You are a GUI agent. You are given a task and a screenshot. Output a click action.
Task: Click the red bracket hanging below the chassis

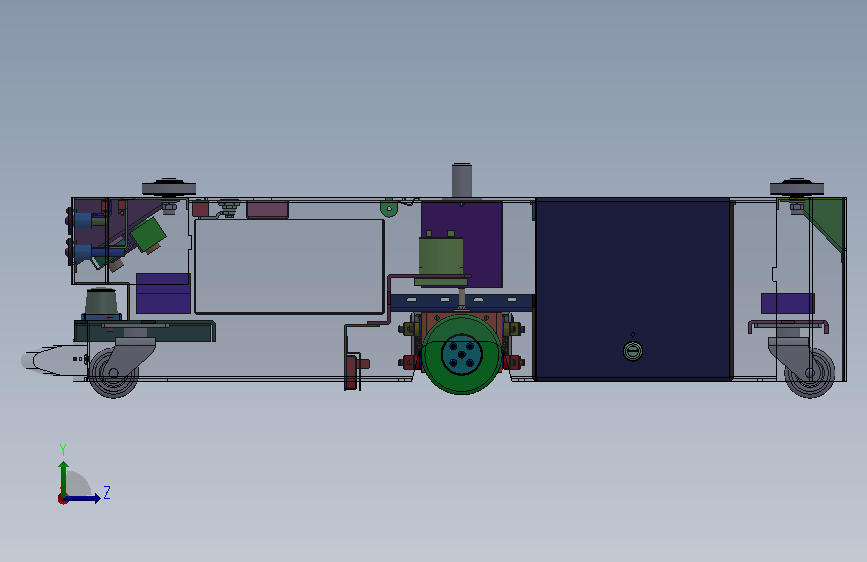(x=354, y=371)
